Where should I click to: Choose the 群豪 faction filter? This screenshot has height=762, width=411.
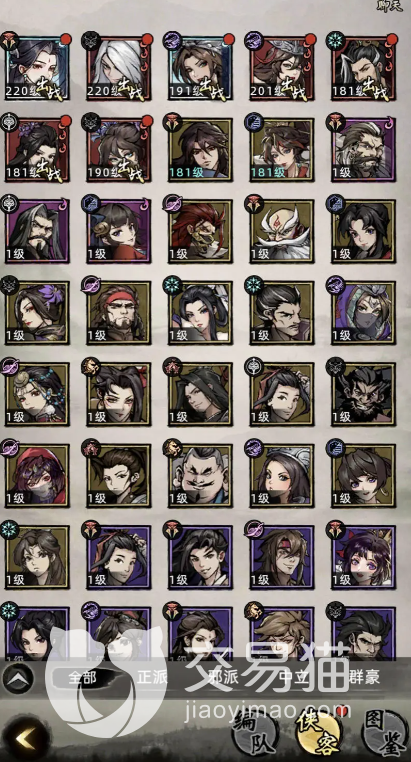coord(364,676)
